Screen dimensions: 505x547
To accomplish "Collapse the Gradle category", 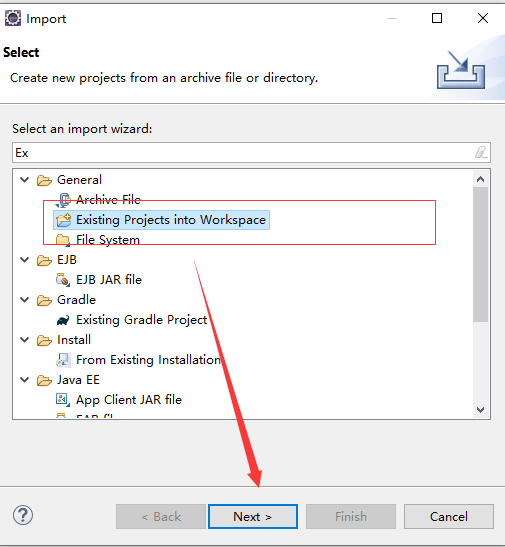I will pyautogui.click(x=25, y=300).
